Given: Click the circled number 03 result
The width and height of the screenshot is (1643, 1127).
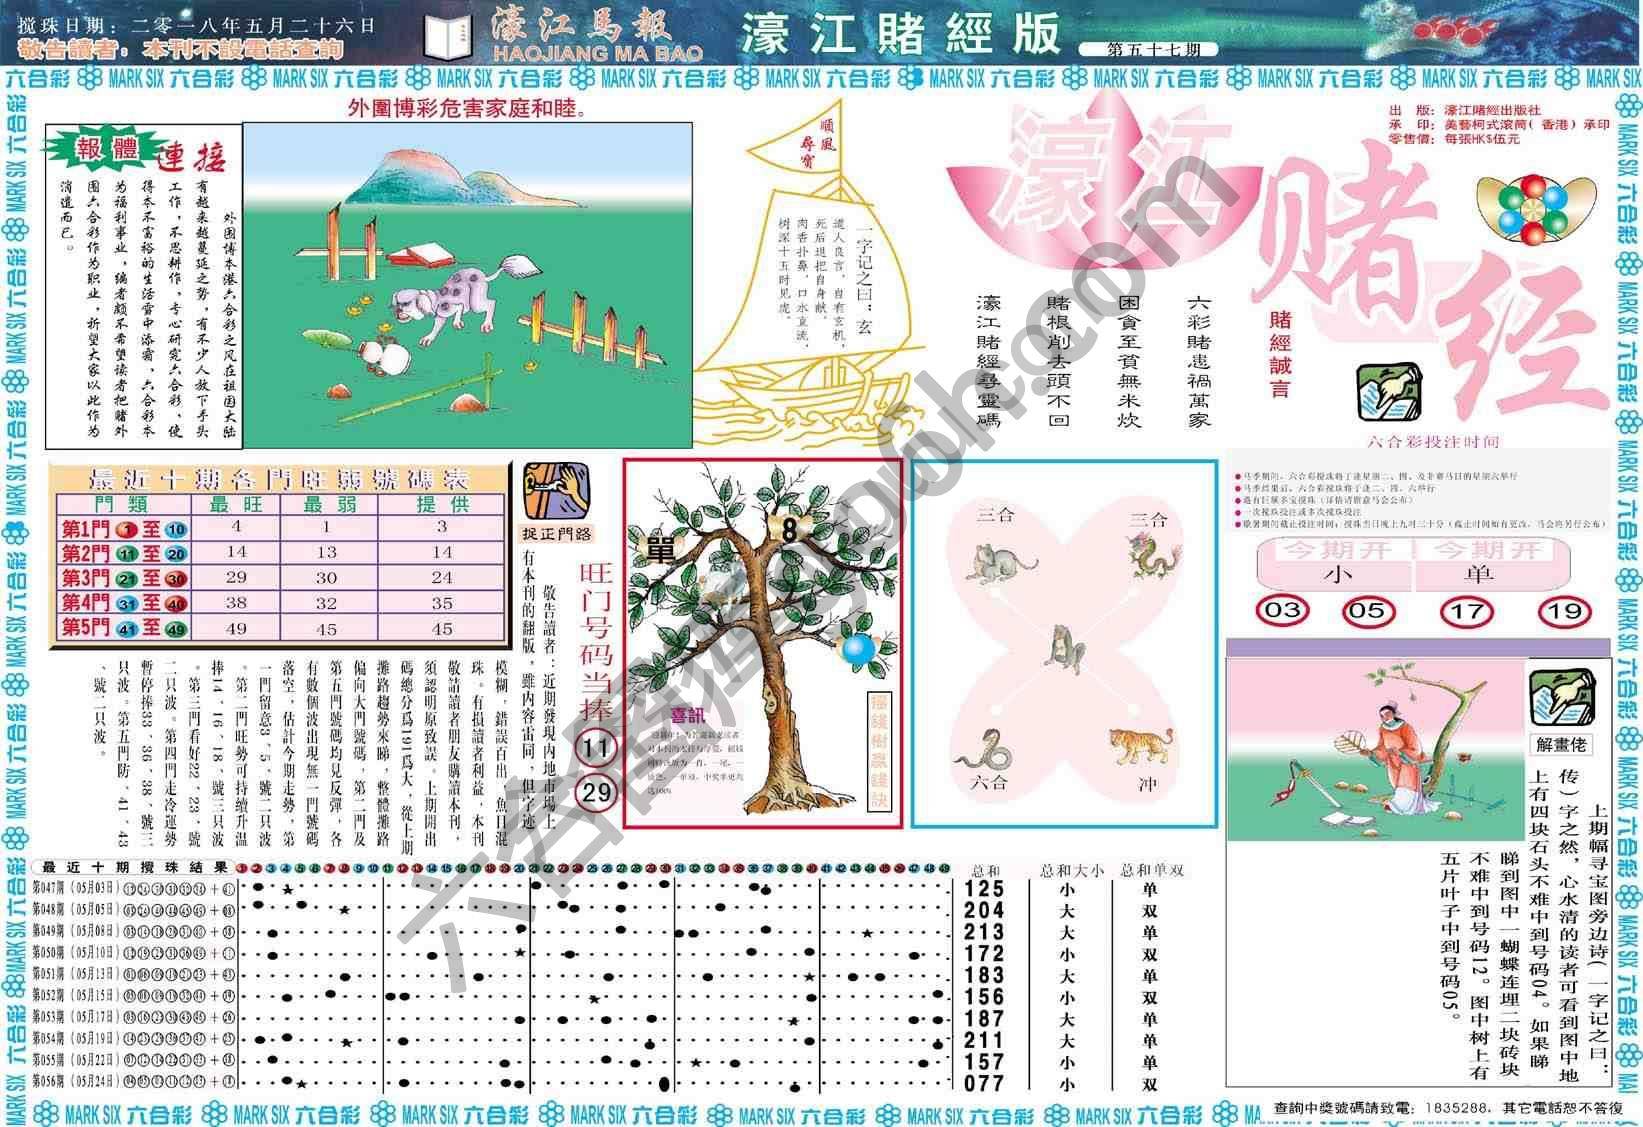Looking at the screenshot, I should point(1283,610).
